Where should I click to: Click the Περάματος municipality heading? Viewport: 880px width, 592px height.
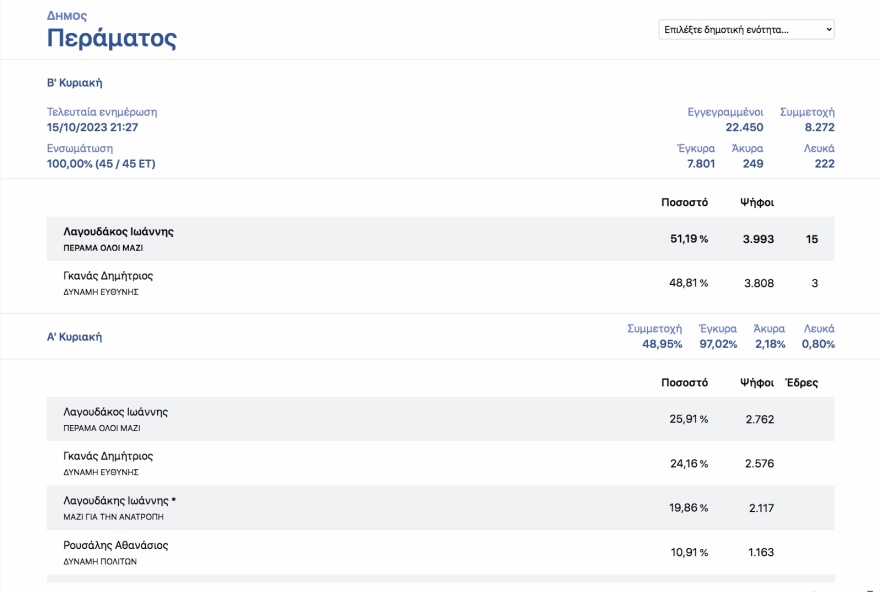pyautogui.click(x=112, y=39)
